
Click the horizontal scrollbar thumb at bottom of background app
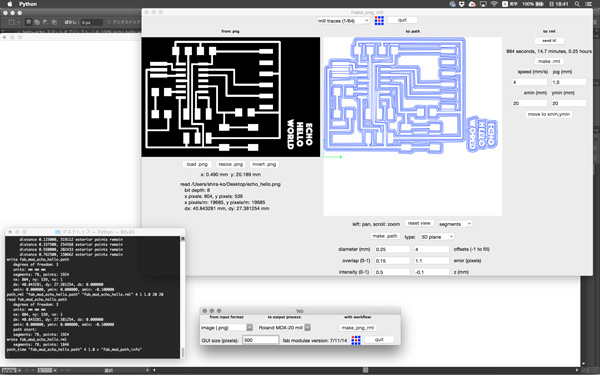click(365, 370)
